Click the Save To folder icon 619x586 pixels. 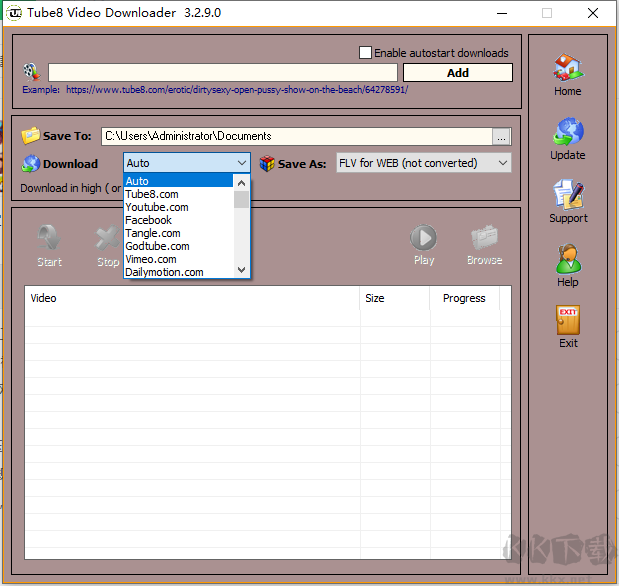30,135
